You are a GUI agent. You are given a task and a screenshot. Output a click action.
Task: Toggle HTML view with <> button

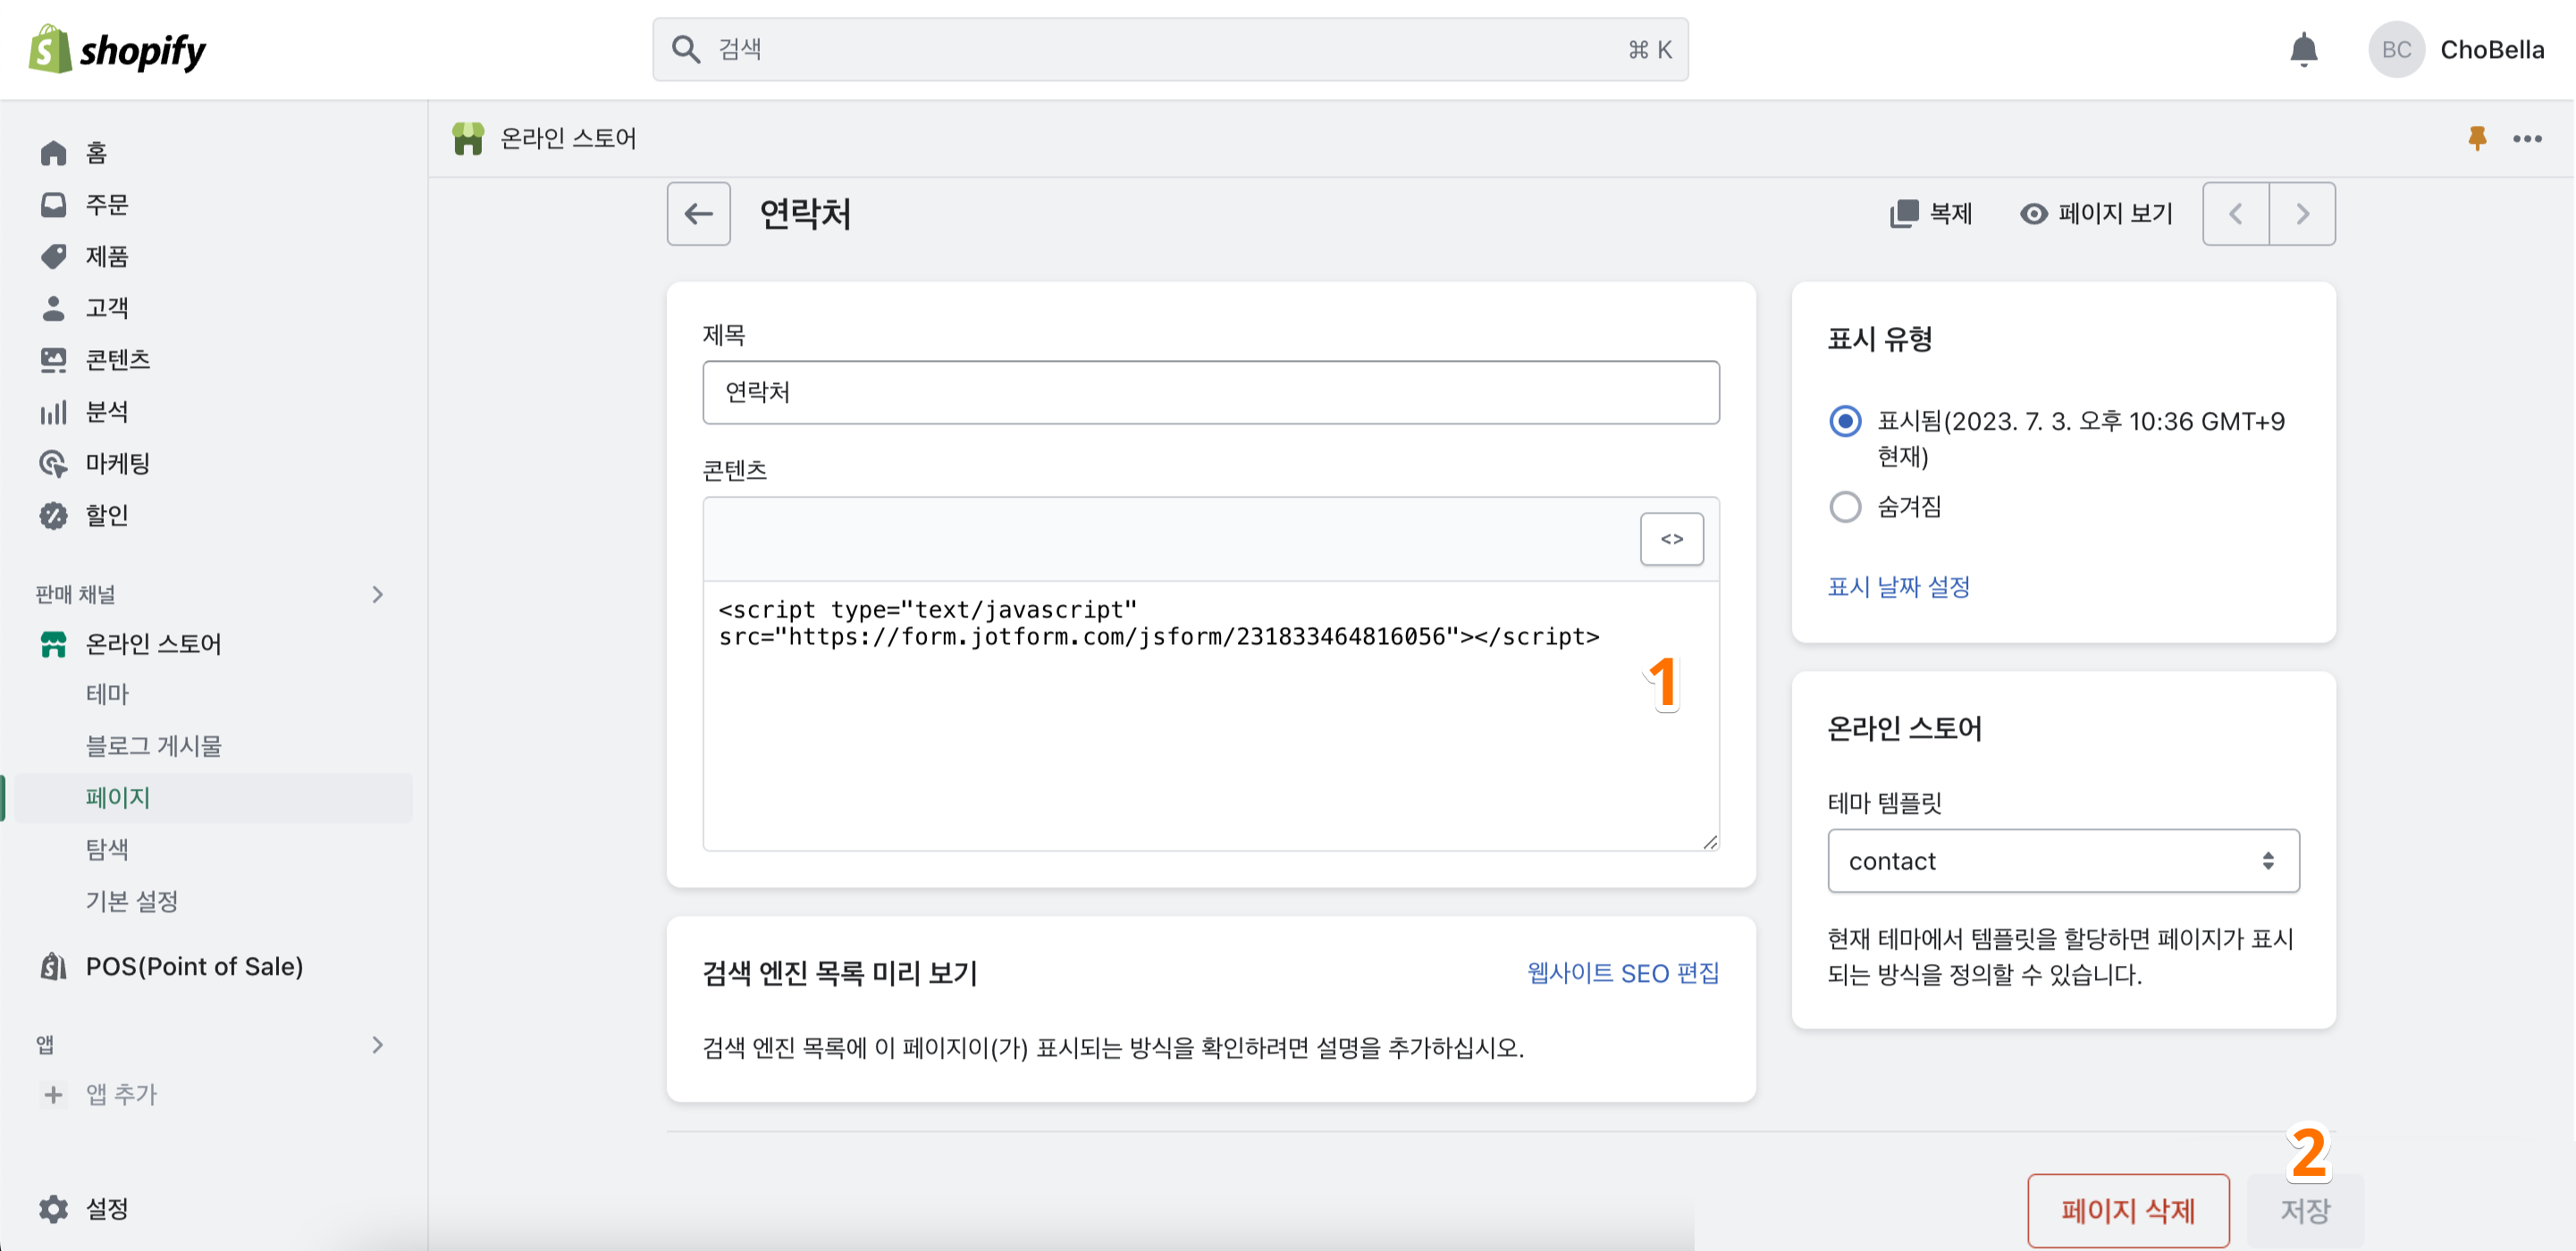[x=1671, y=539]
